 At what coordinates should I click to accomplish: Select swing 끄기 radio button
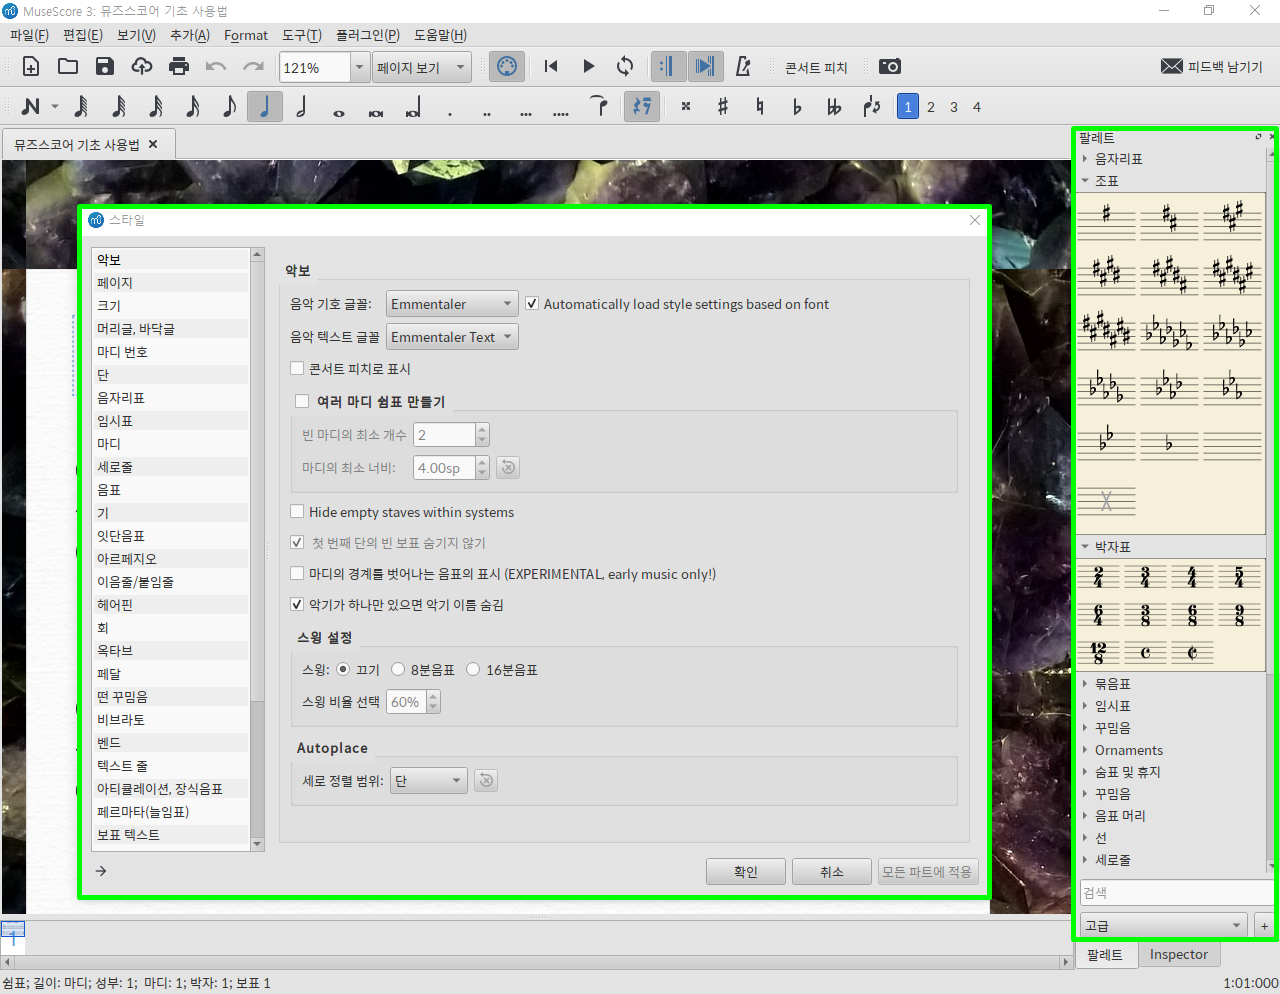(343, 669)
